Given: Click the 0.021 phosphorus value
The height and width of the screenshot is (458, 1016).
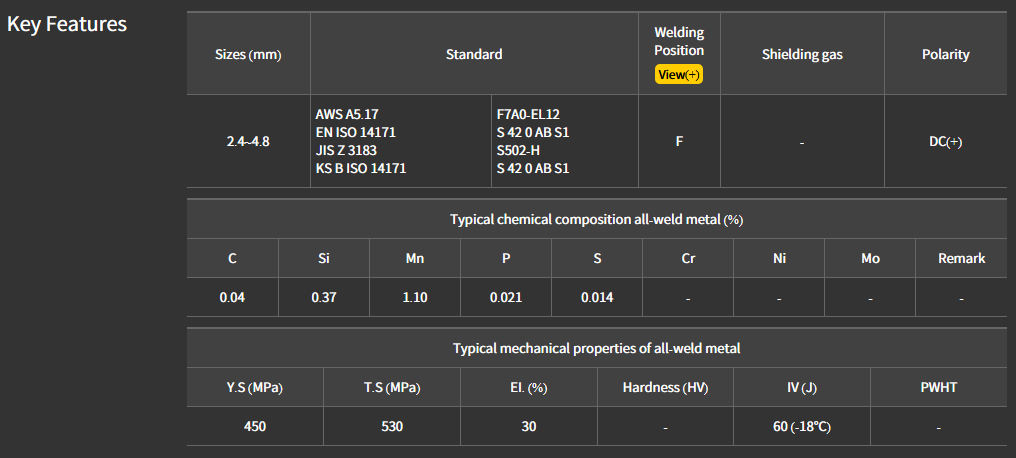Looking at the screenshot, I should [506, 297].
